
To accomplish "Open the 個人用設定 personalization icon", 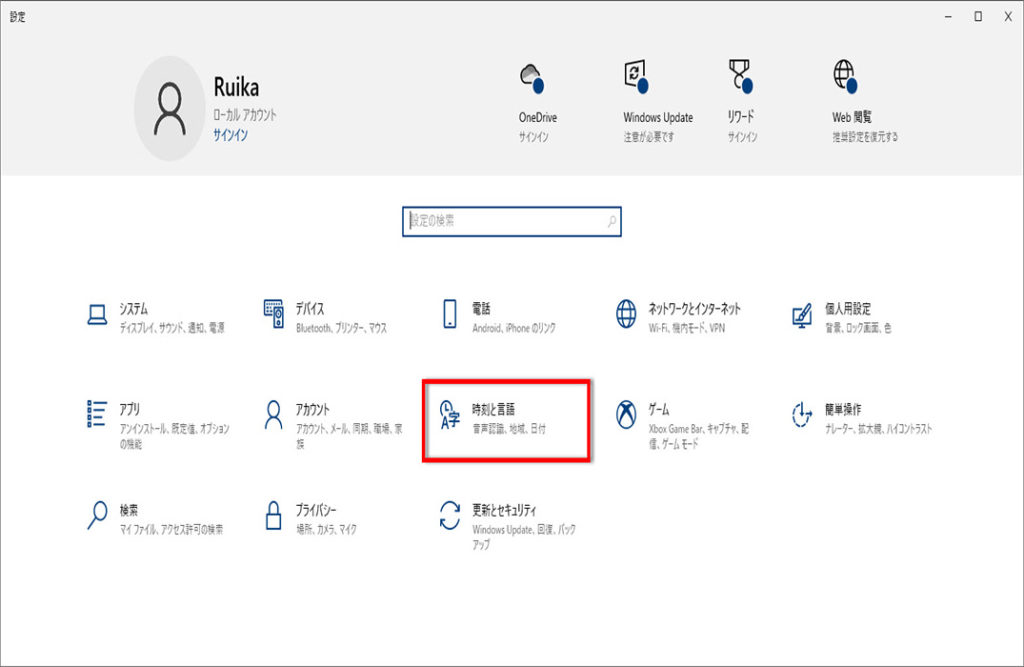I will [x=801, y=315].
